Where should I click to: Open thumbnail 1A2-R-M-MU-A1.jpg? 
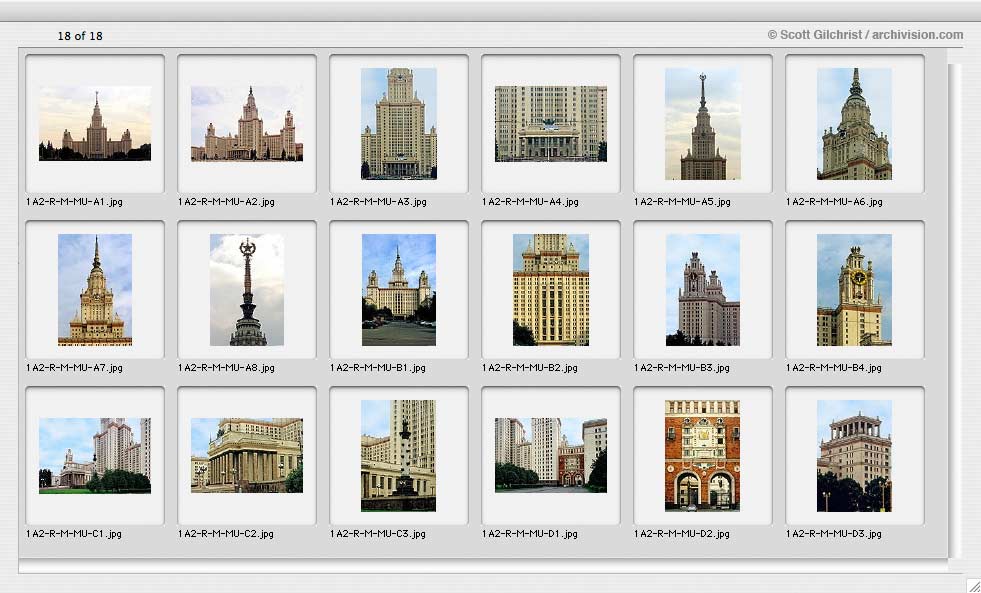[x=95, y=123]
